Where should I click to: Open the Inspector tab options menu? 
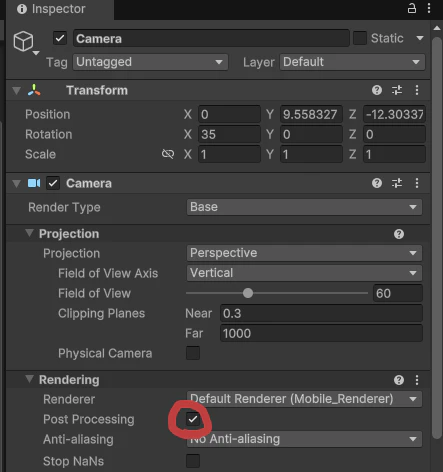click(429, 8)
